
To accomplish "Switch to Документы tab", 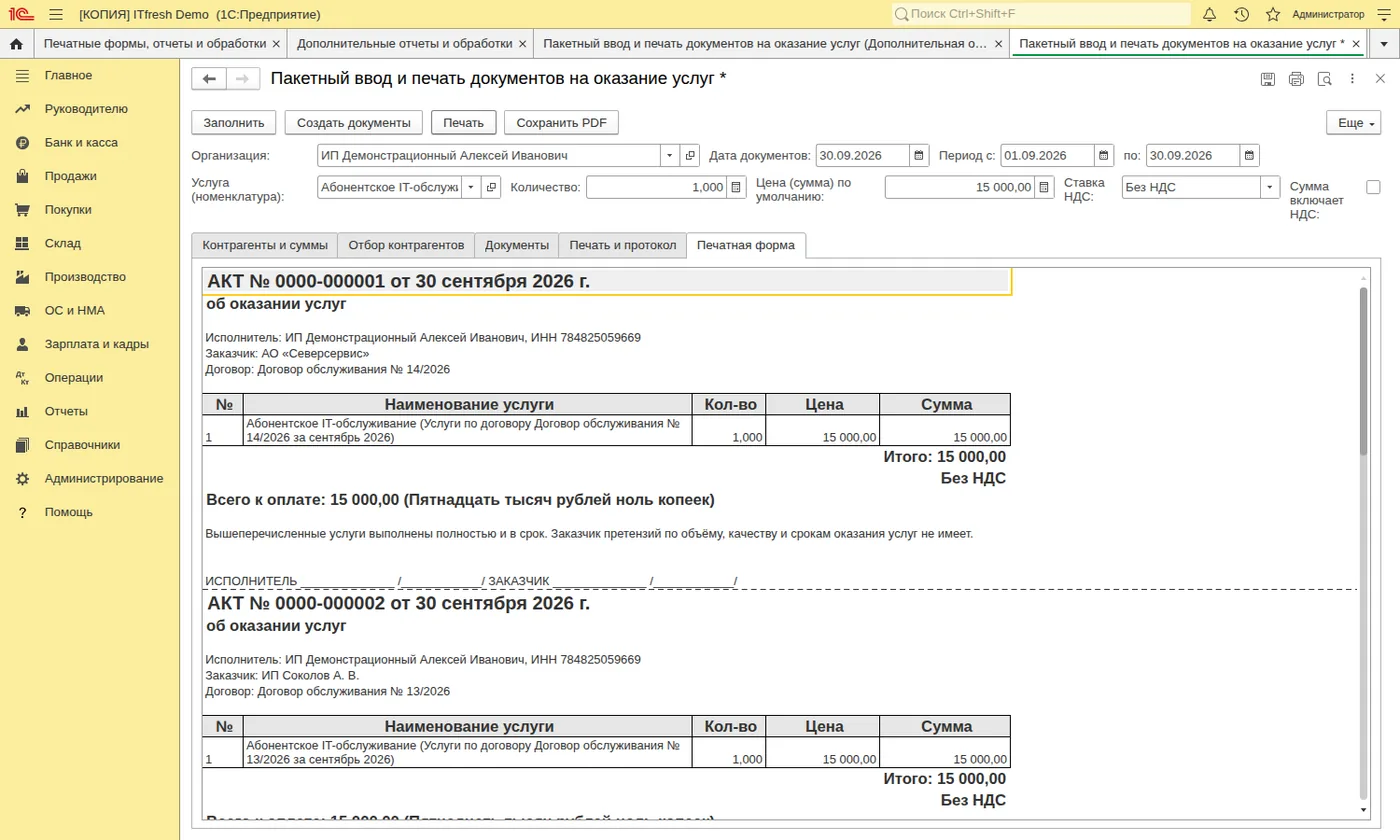I will point(517,245).
